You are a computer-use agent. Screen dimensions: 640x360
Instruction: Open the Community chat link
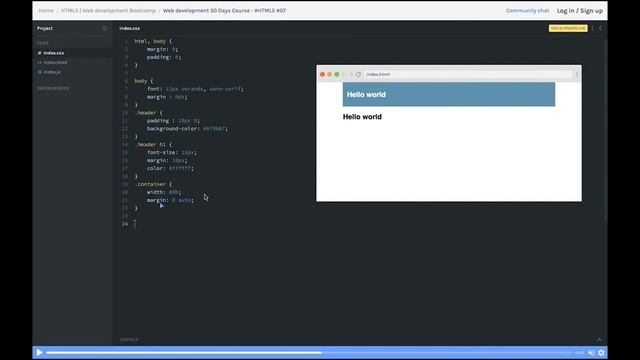(x=527, y=11)
